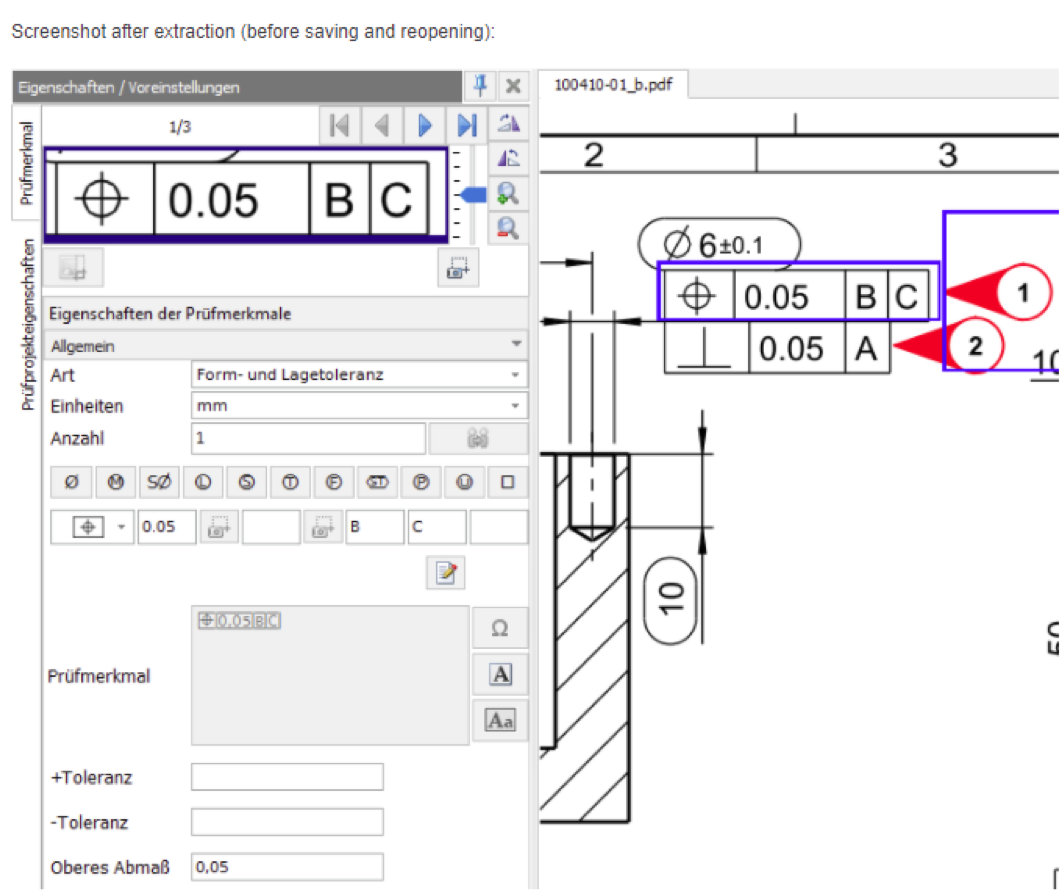
Task: Click the zoom in magnifier icon
Action: tap(508, 192)
